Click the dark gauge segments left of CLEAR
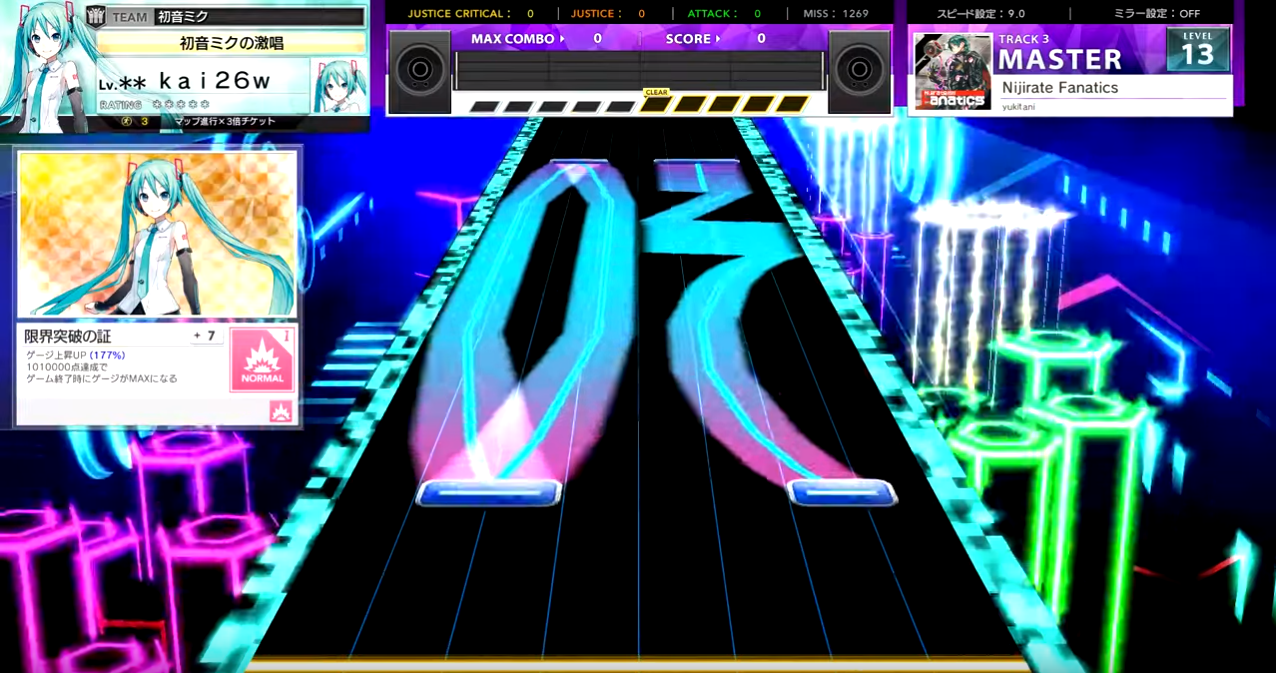This screenshot has height=673, width=1276. click(x=551, y=106)
